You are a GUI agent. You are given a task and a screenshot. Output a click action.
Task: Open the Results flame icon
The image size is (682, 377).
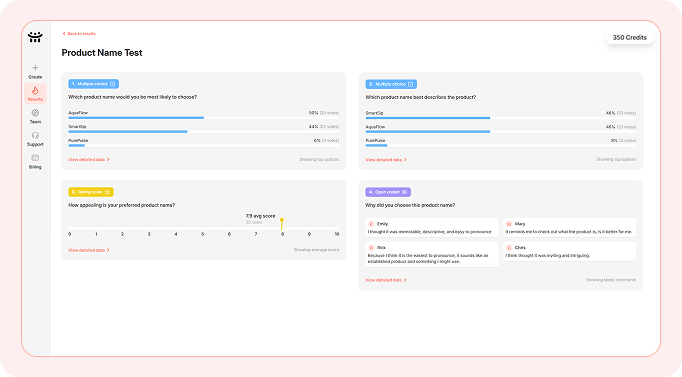point(35,90)
